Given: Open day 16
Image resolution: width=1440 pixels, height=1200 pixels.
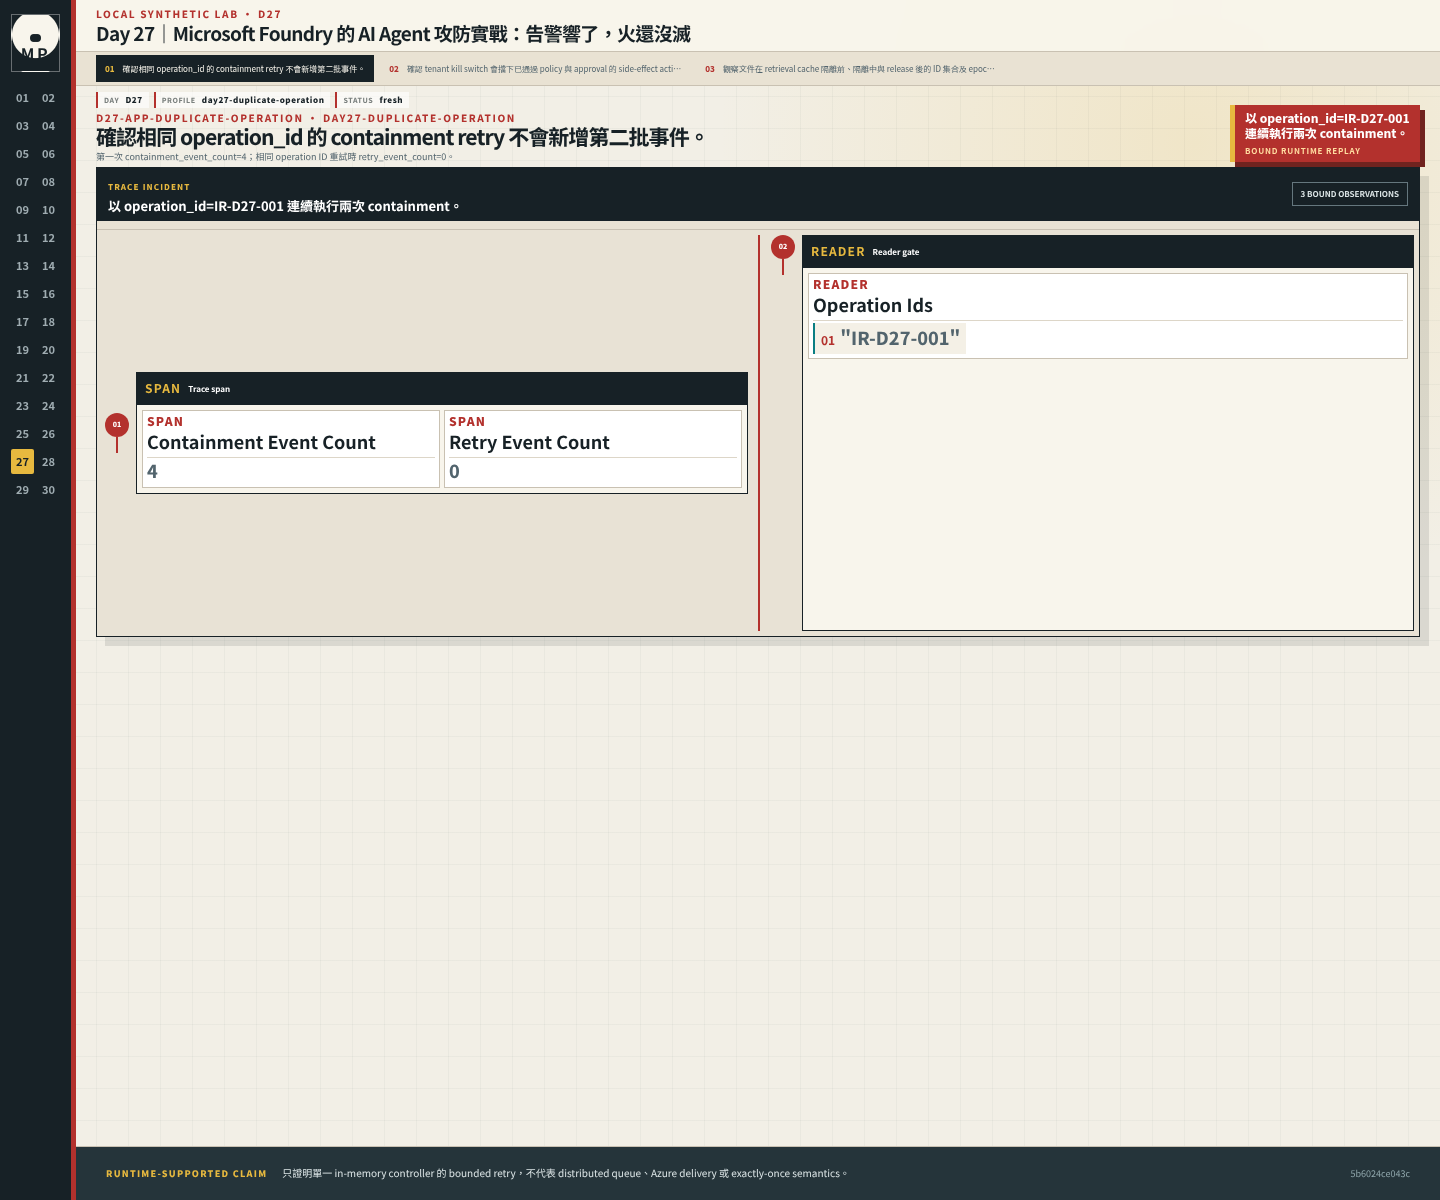Looking at the screenshot, I should (48, 294).
